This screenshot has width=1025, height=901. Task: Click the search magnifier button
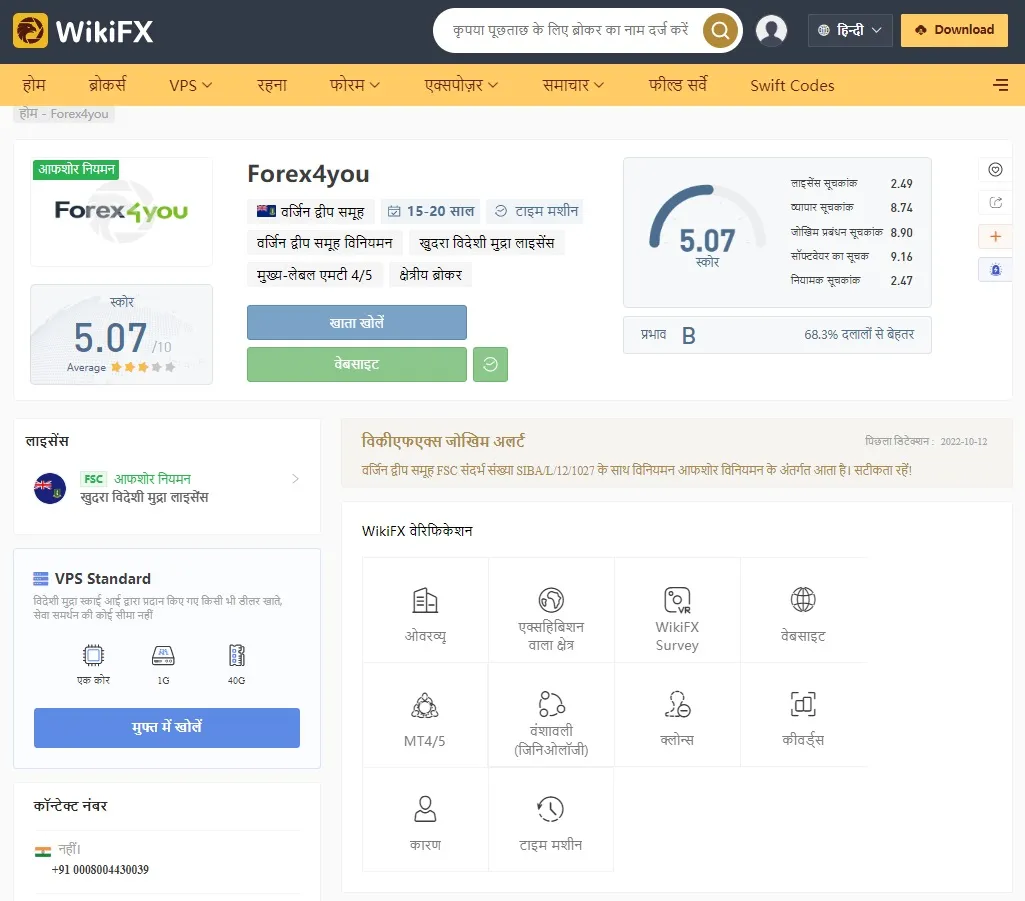pyautogui.click(x=720, y=30)
